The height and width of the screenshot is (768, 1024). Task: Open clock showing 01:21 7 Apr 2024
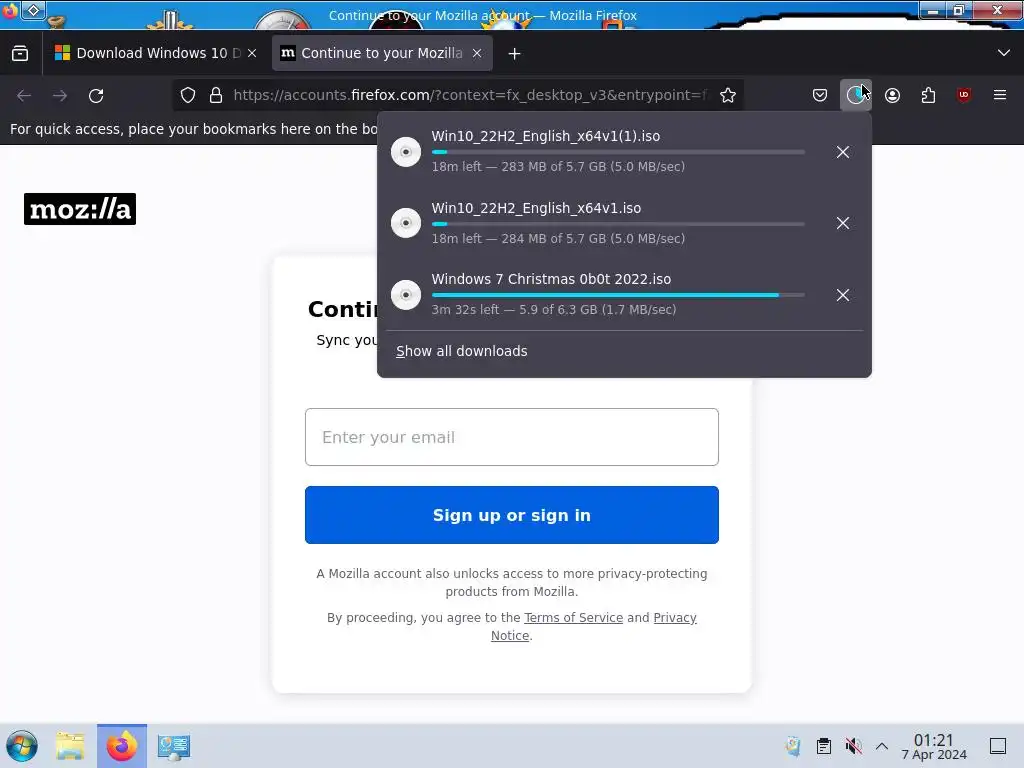[934, 746]
